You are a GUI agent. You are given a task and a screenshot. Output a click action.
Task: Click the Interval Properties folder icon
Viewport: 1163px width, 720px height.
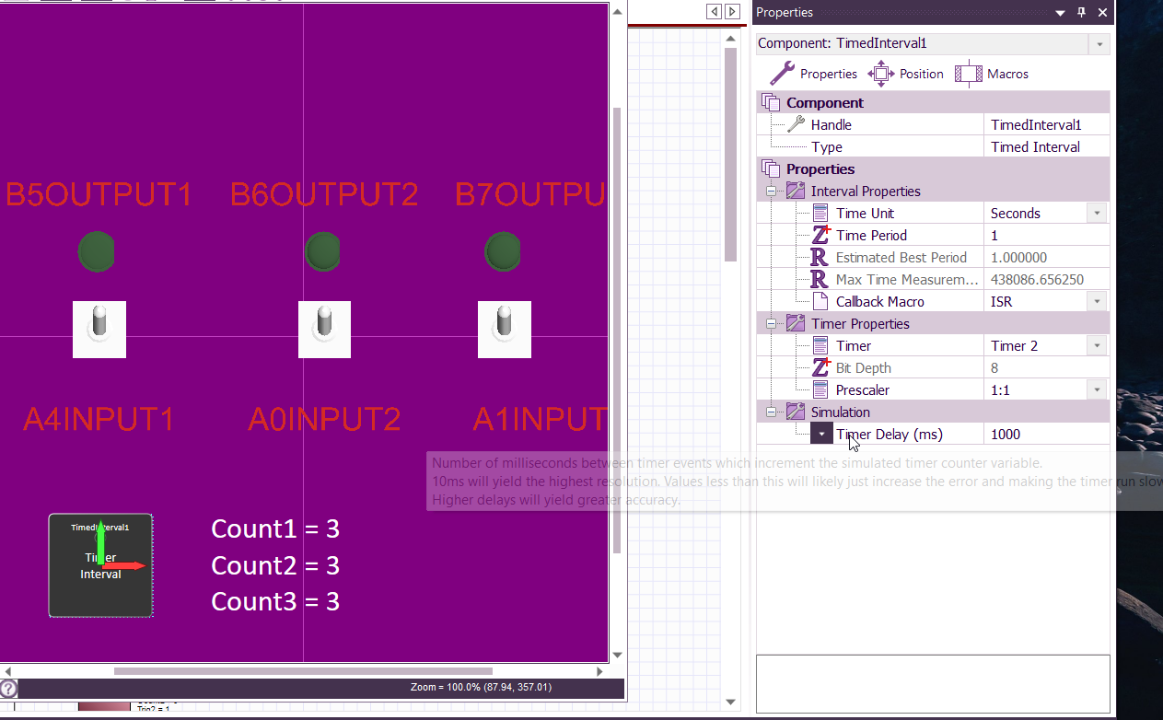click(x=795, y=190)
